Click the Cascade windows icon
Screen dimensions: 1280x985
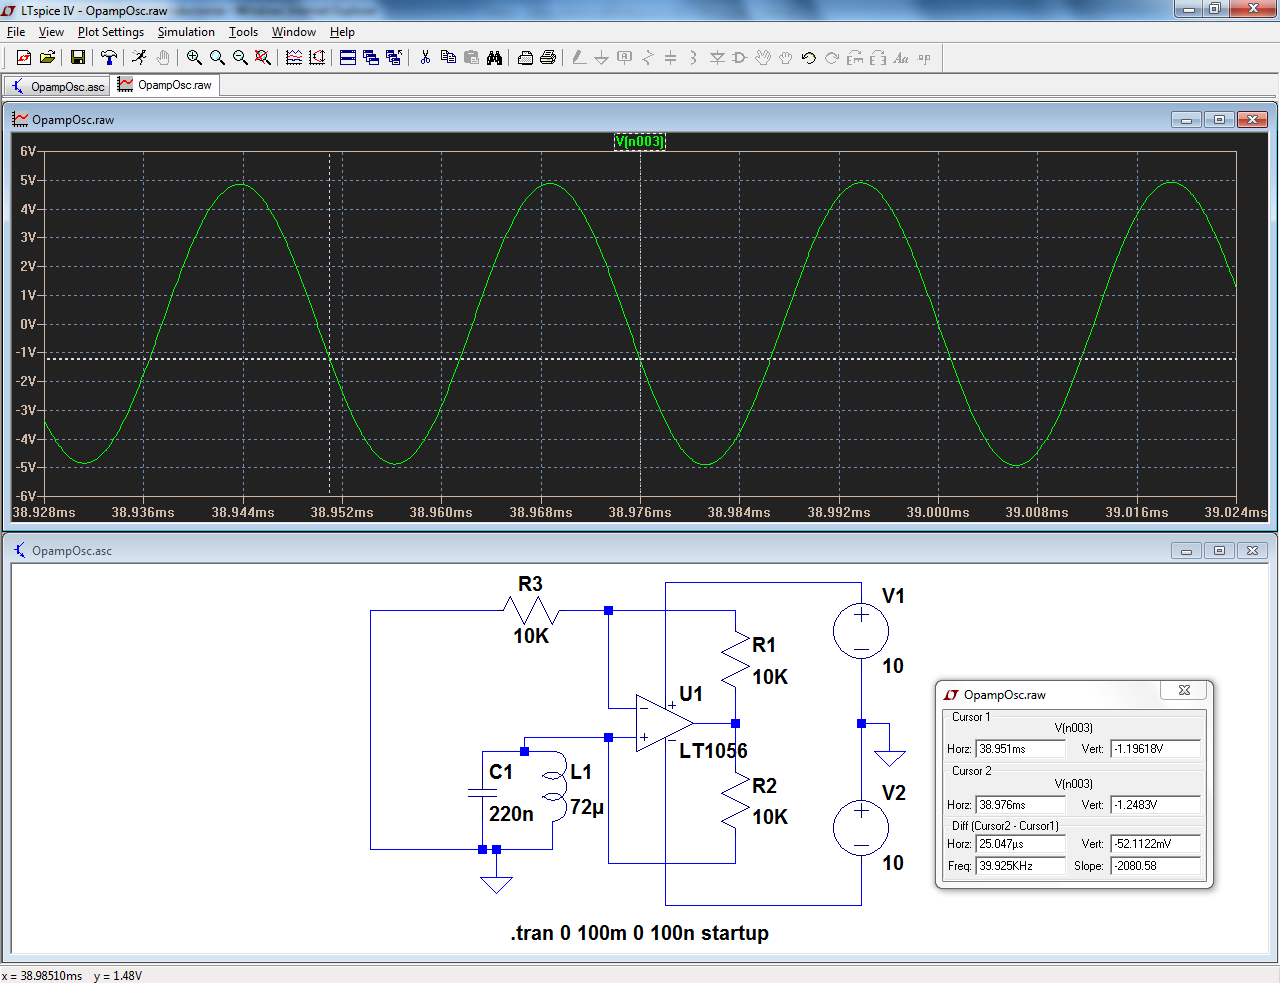coord(371,58)
